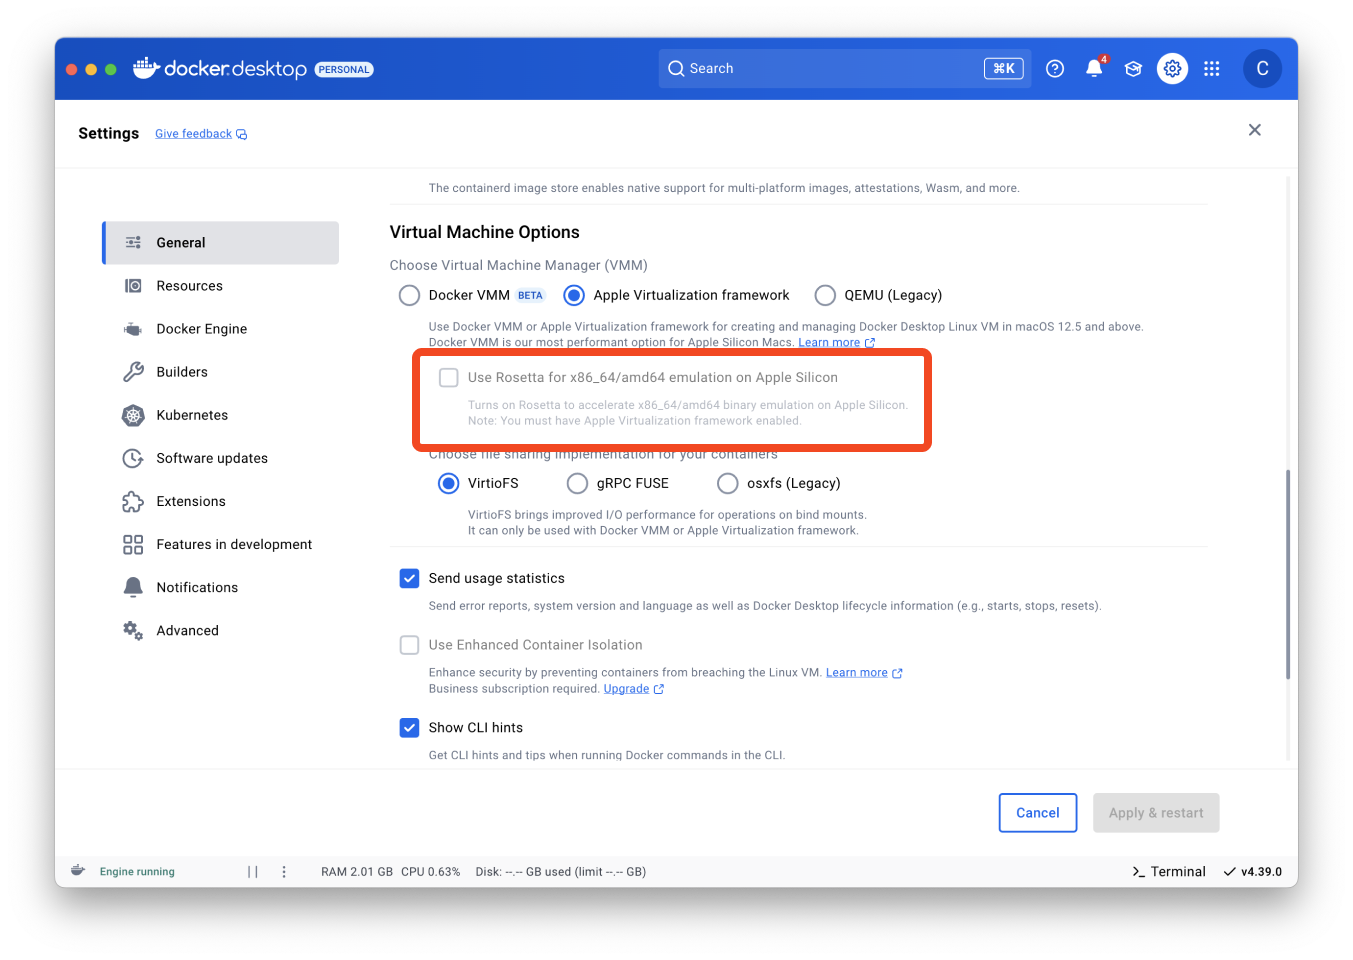Screen dimensions: 1353x960
Task: Open the Terminal button in status bar
Action: pyautogui.click(x=1169, y=872)
